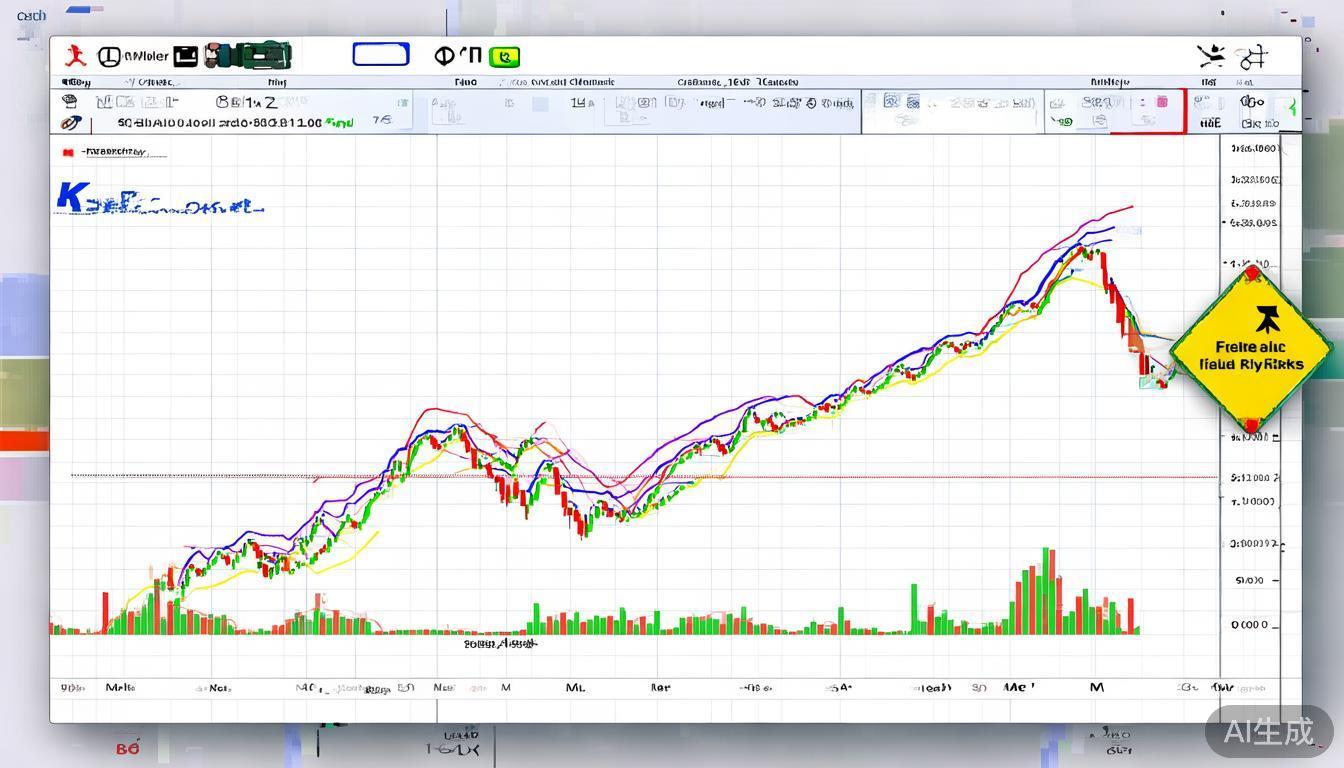
Task: Click the blue-red oval icon in second toolbar row
Action: [70, 123]
